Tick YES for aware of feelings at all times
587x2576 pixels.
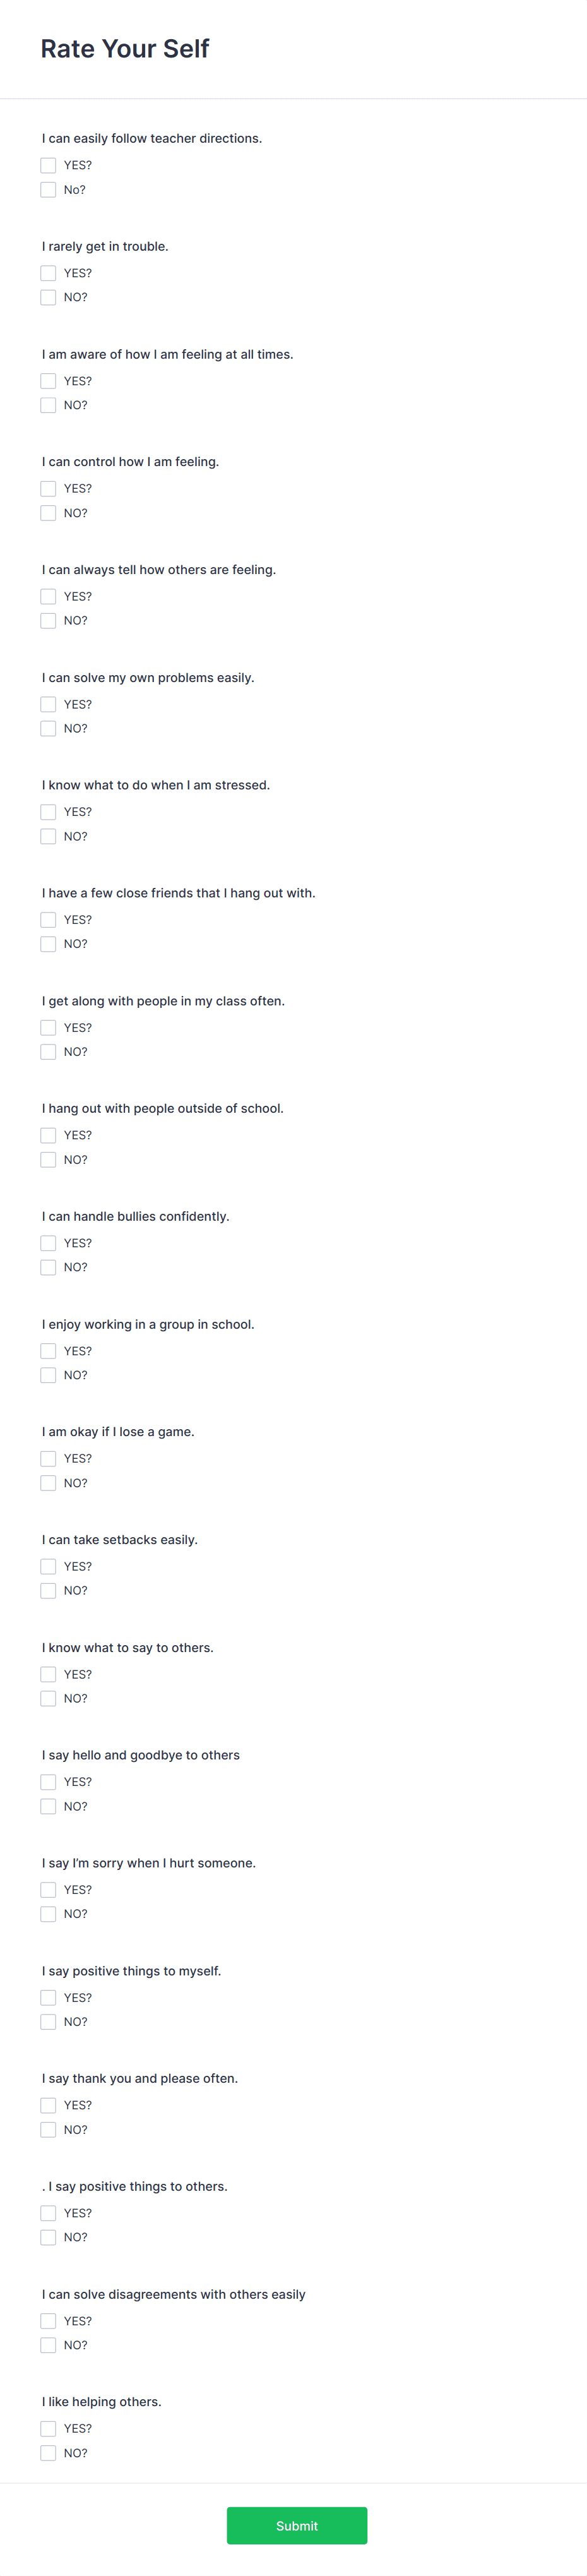(x=48, y=381)
